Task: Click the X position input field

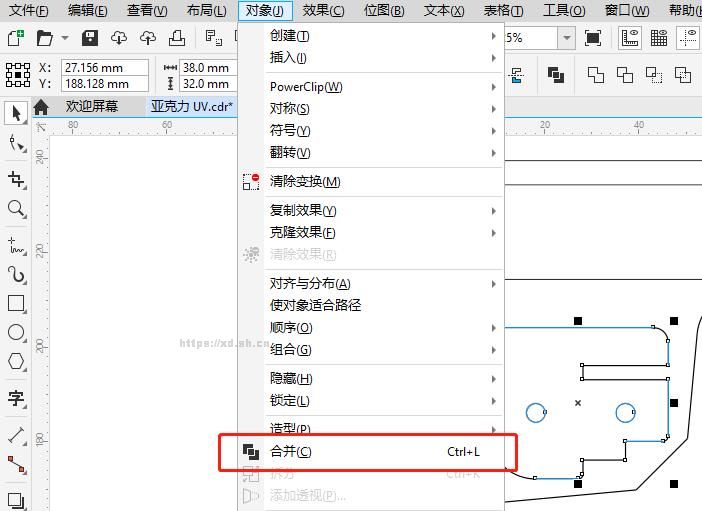Action: coord(104,68)
